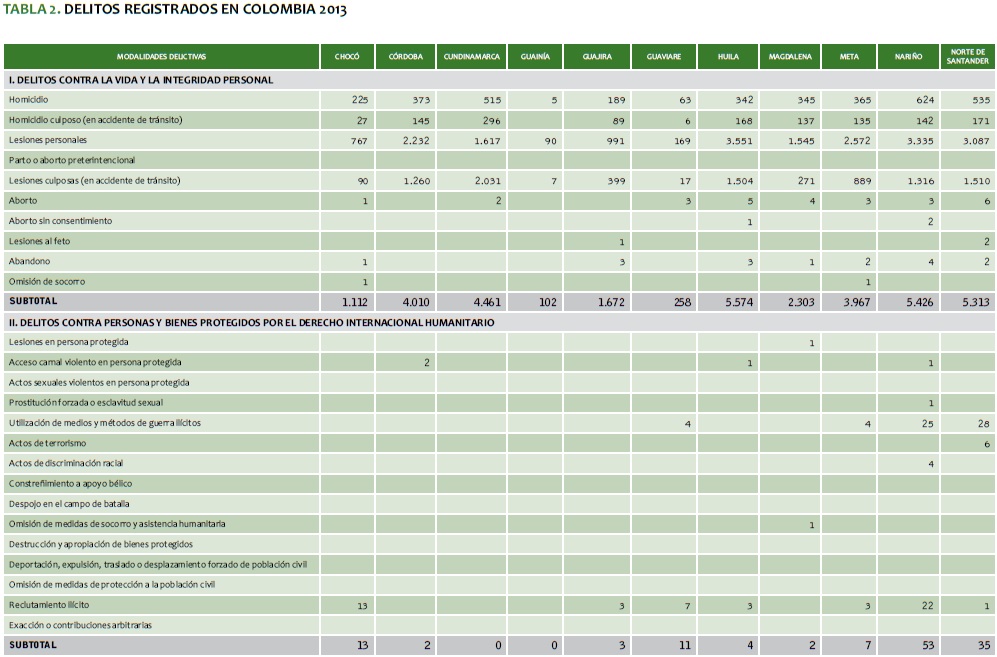The width and height of the screenshot is (997, 657).
Task: Click Nariño second subtotal value 53
Action: tap(926, 646)
